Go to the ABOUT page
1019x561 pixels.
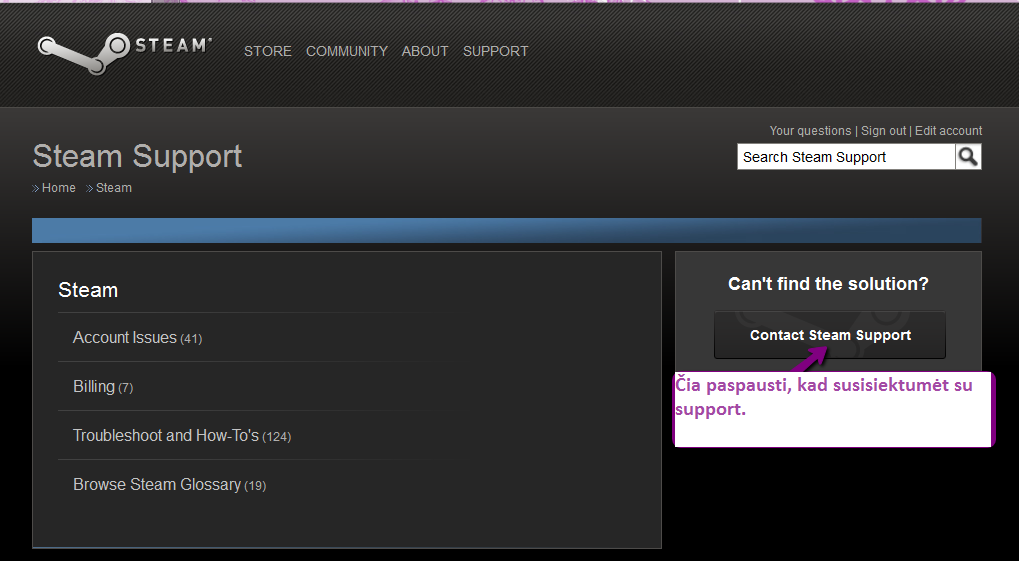pyautogui.click(x=425, y=51)
